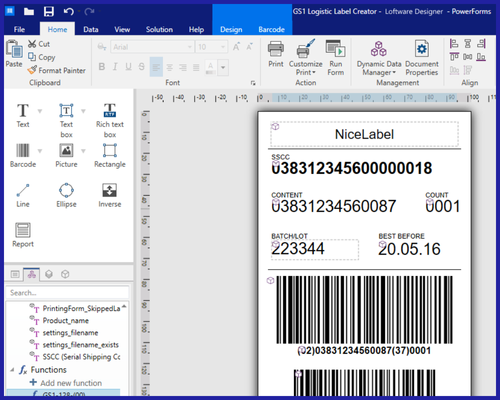
Task: Click Add new function
Action: (x=66, y=383)
